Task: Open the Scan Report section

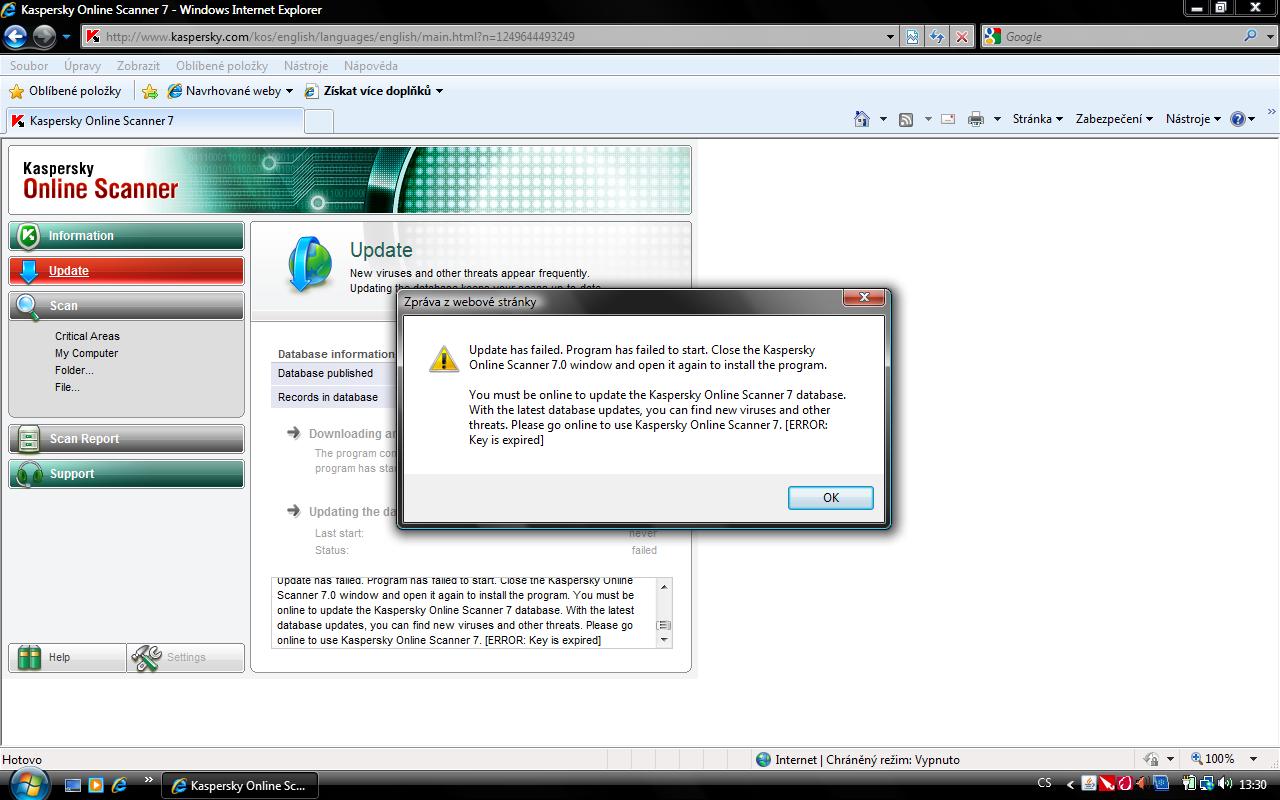Action: click(x=126, y=439)
